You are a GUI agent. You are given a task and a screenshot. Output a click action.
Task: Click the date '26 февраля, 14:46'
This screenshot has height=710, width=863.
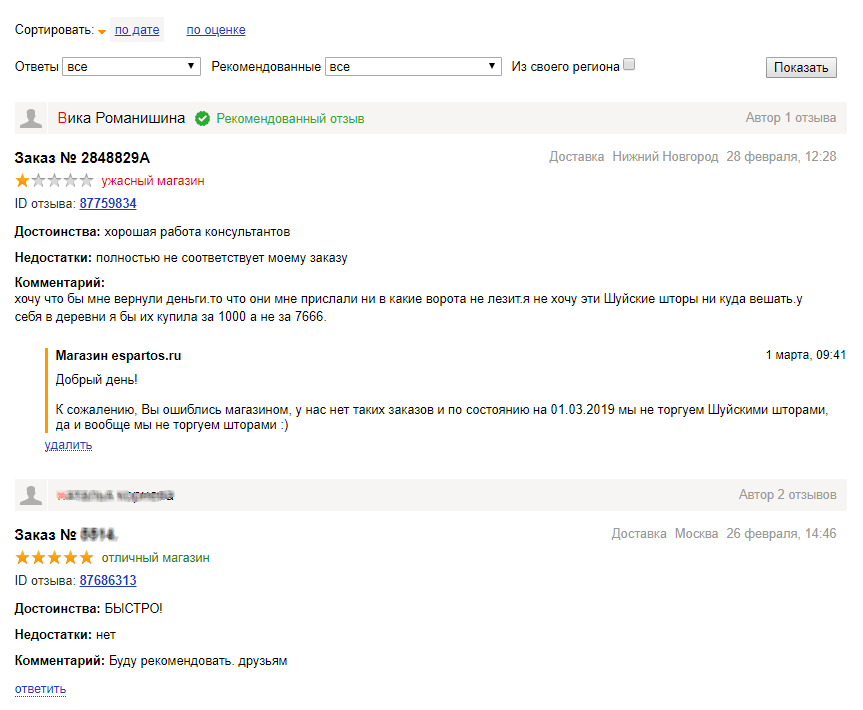(x=782, y=534)
